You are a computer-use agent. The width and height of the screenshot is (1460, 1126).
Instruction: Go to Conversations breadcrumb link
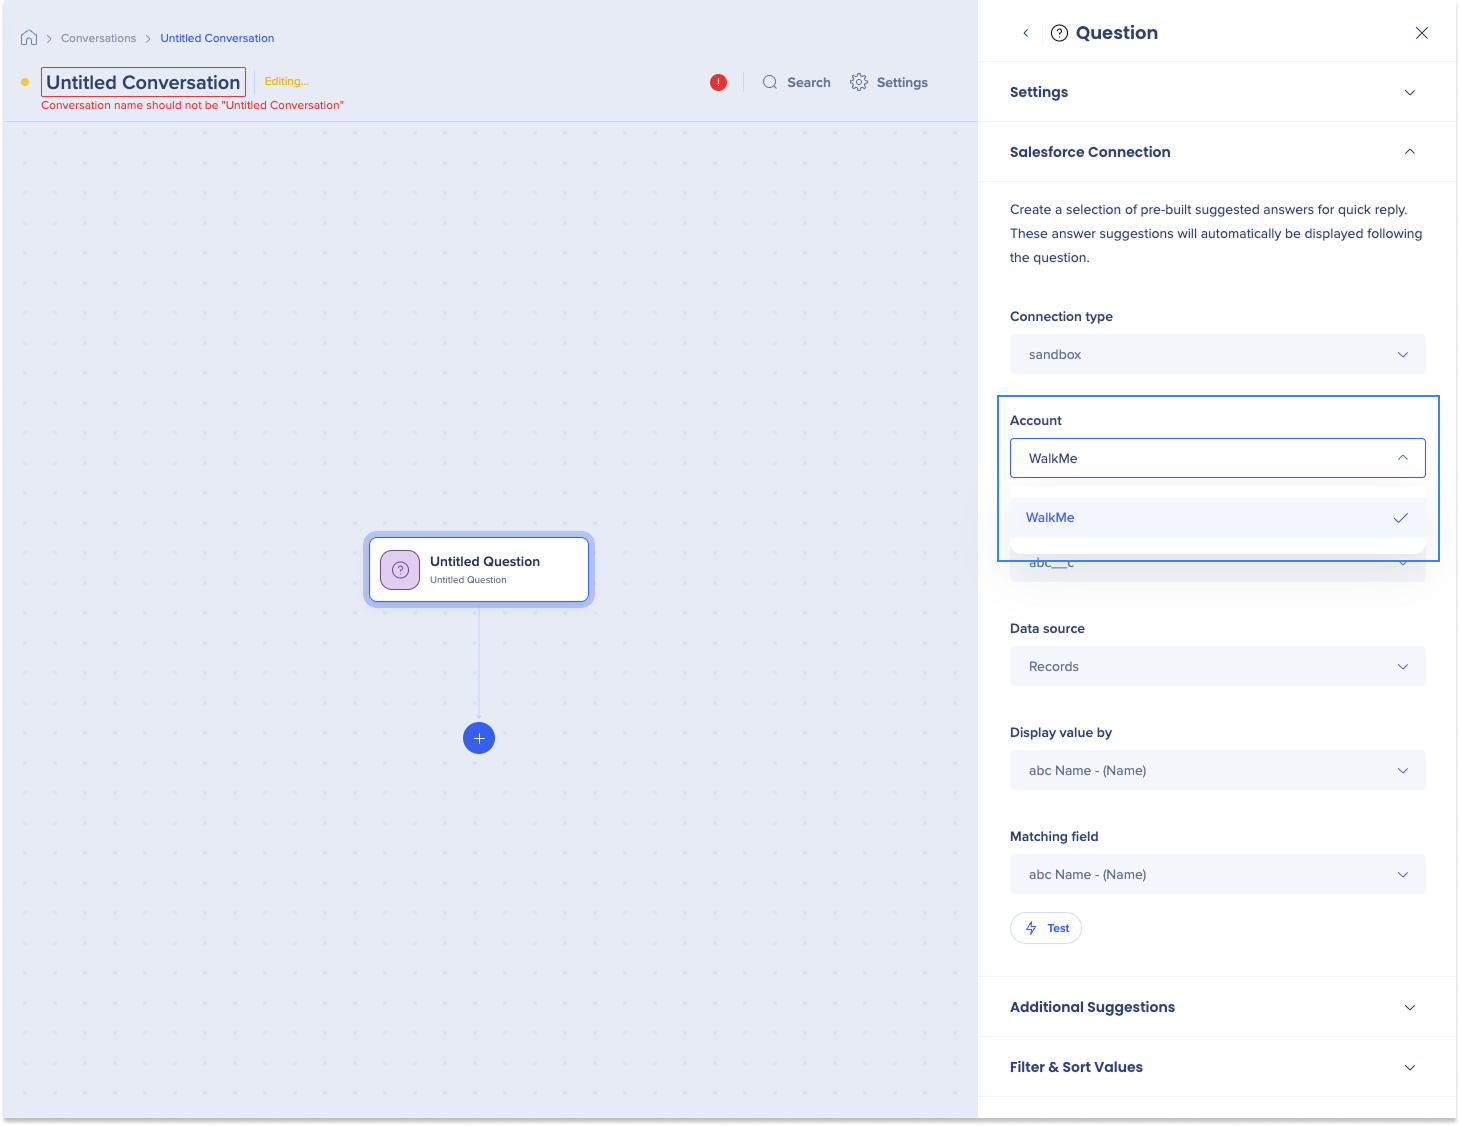[x=98, y=39]
